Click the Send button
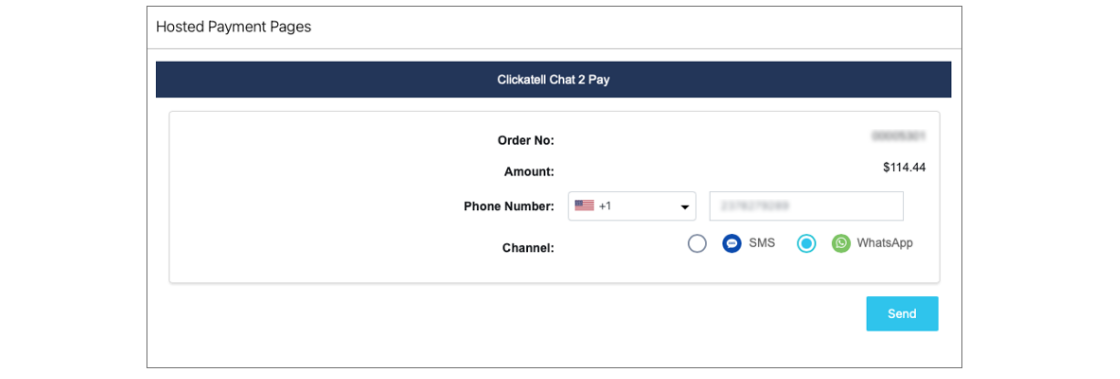This screenshot has height=379, width=1120. point(902,314)
